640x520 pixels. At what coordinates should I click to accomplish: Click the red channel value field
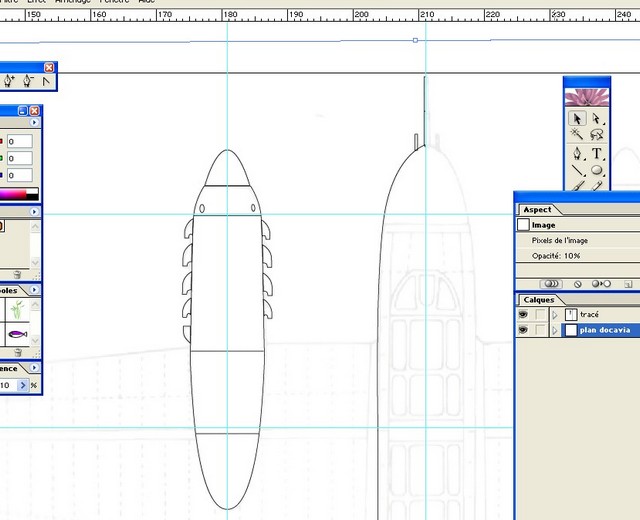[x=20, y=141]
